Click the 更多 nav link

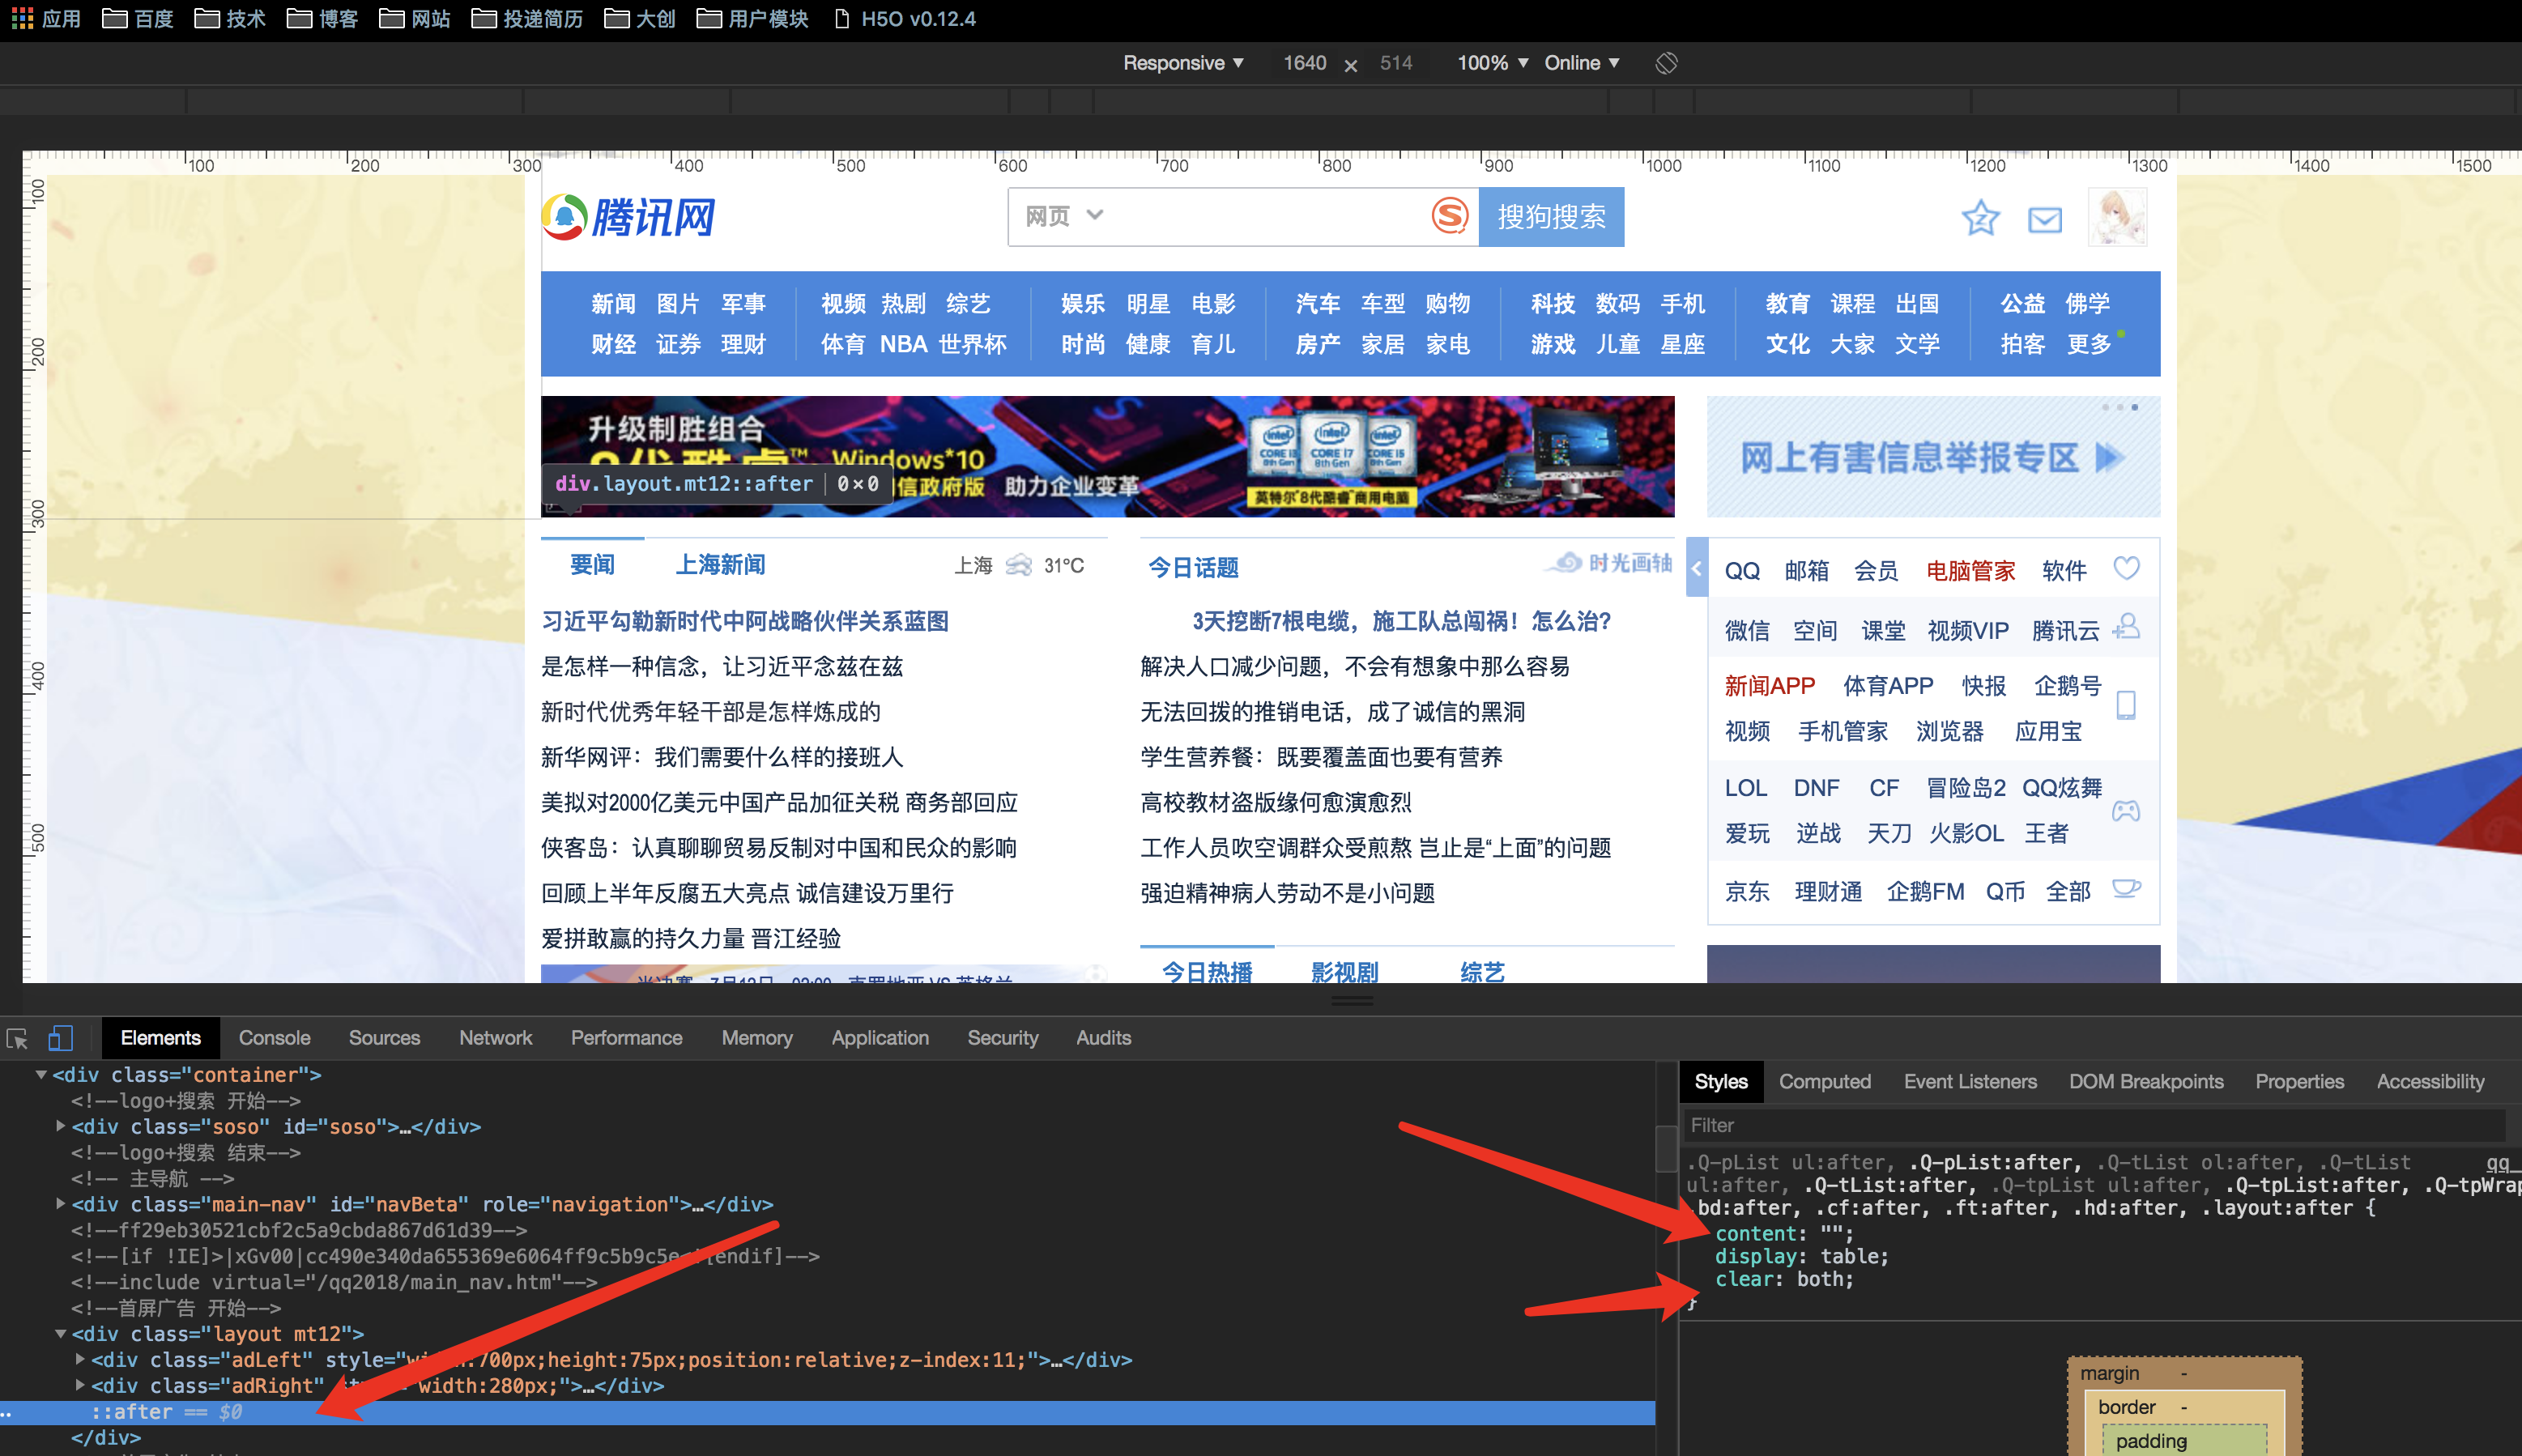tap(2088, 344)
